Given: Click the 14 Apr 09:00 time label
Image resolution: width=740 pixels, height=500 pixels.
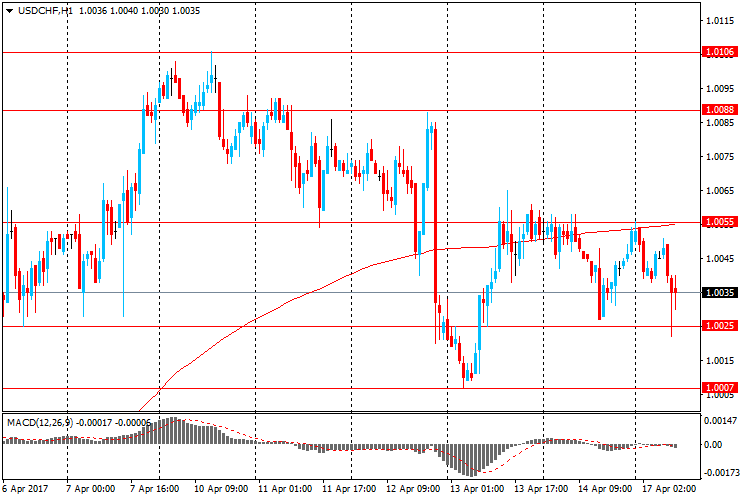Looking at the screenshot, I should [606, 489].
